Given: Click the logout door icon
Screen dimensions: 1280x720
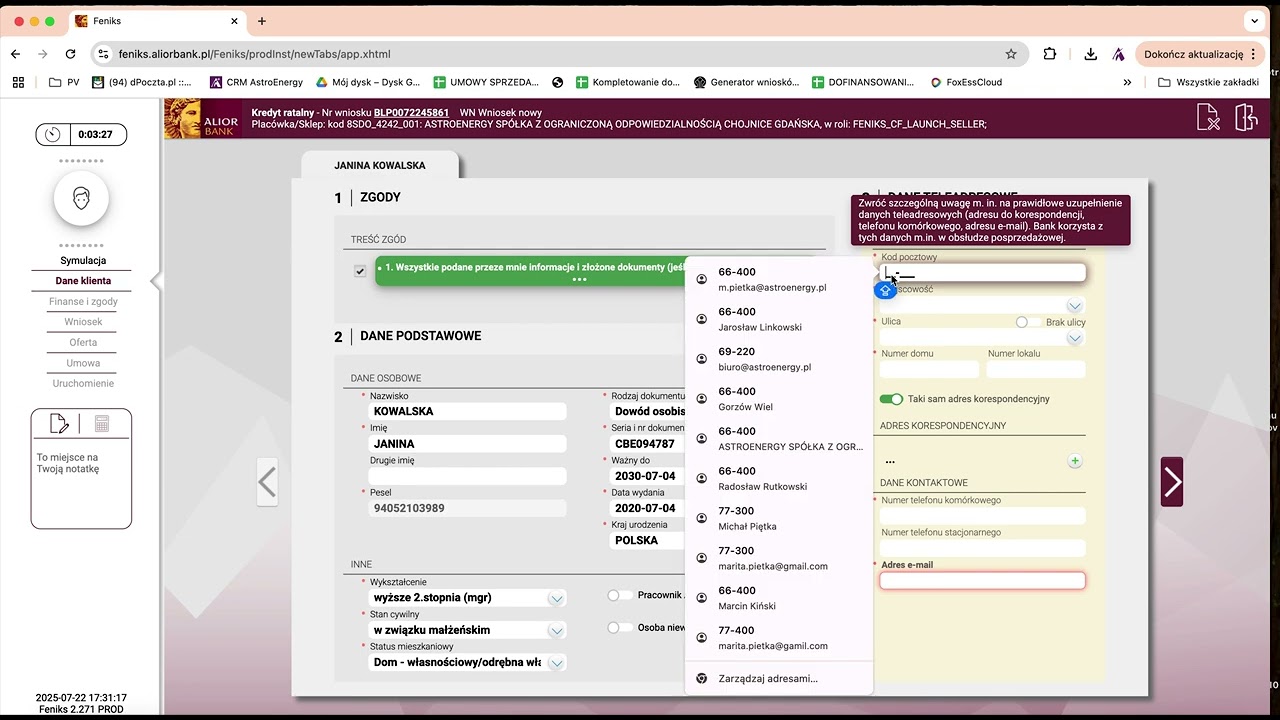Looking at the screenshot, I should (x=1246, y=118).
